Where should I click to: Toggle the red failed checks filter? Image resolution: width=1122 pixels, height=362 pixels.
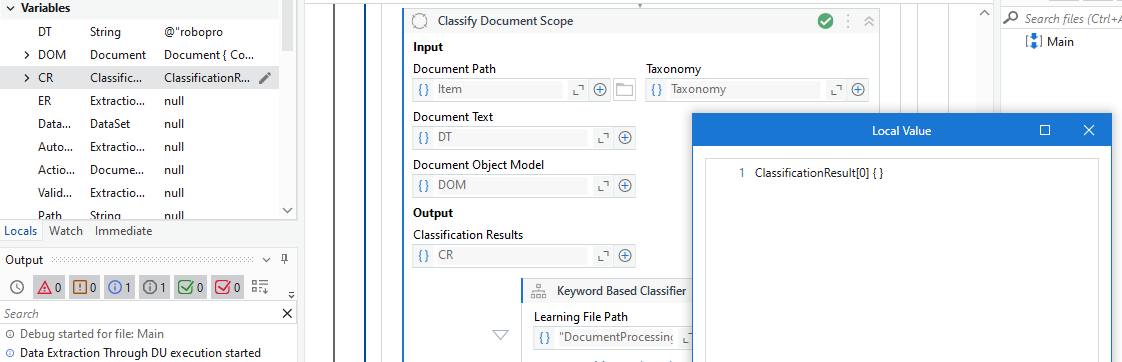click(x=228, y=288)
